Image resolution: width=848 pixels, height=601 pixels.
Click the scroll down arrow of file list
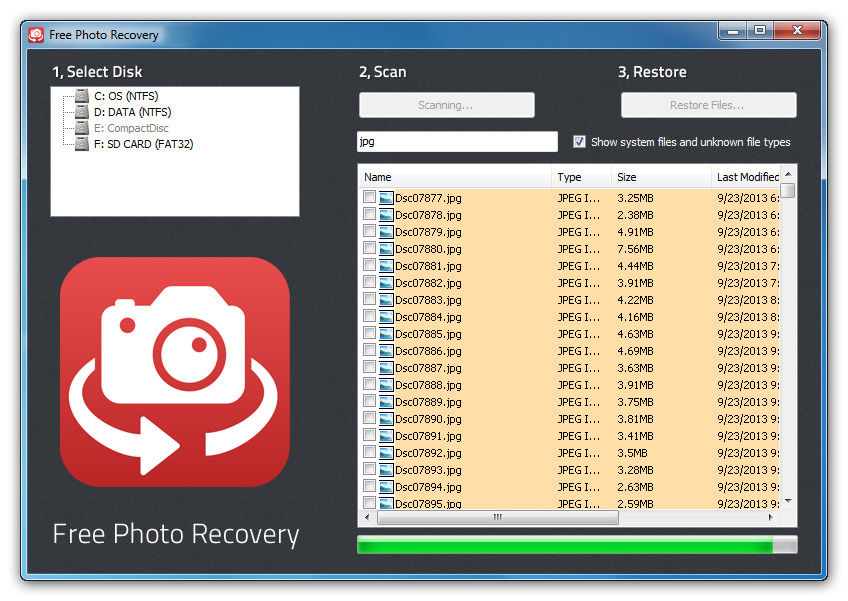(789, 501)
